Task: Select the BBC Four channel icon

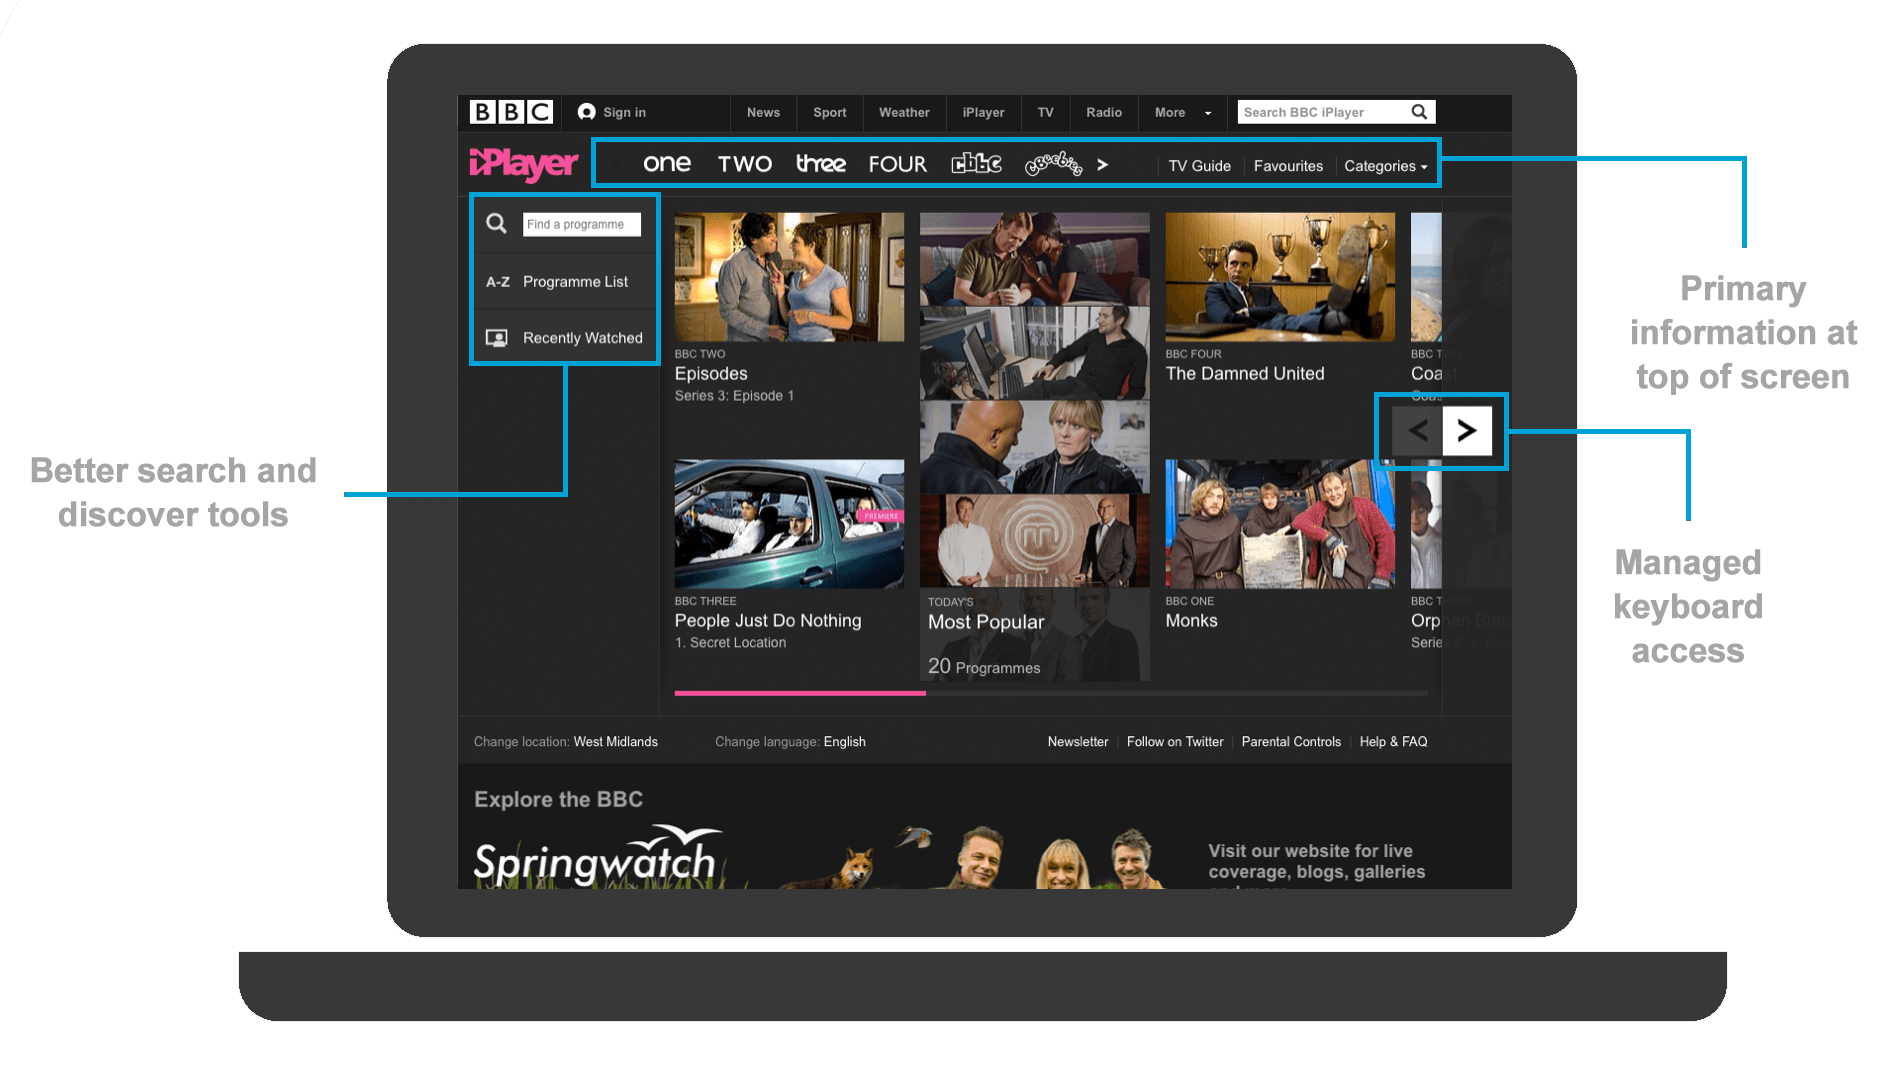Action: click(897, 163)
